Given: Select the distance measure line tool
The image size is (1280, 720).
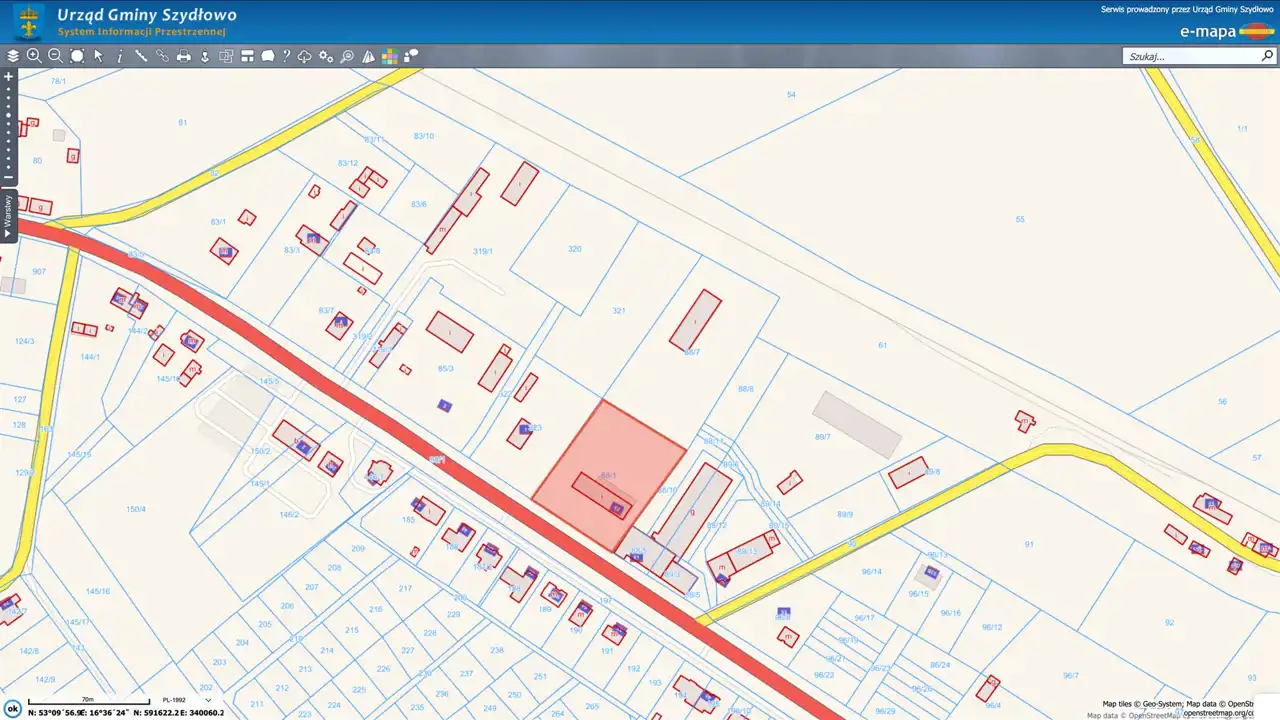Looking at the screenshot, I should (141, 56).
